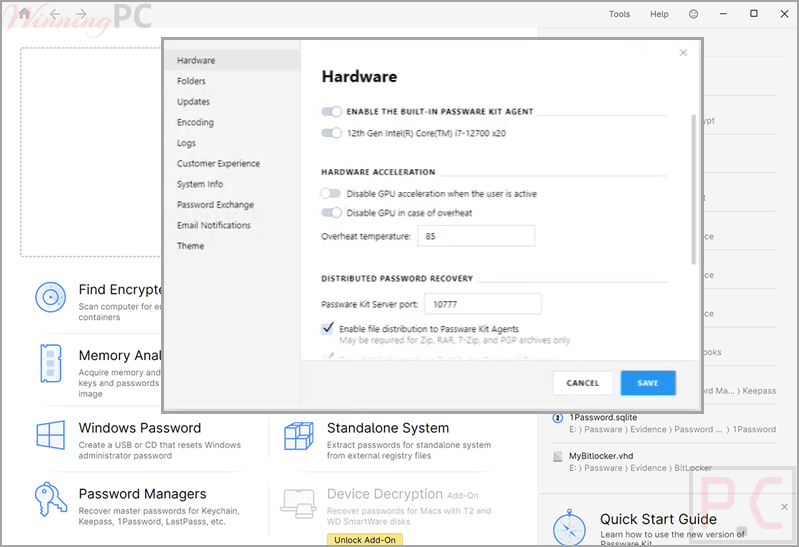
Task: Click the Windows Password logo icon
Action: click(x=50, y=435)
